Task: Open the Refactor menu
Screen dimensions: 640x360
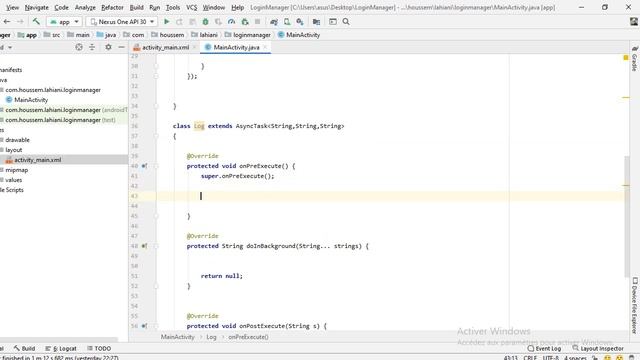Action: 112,7
